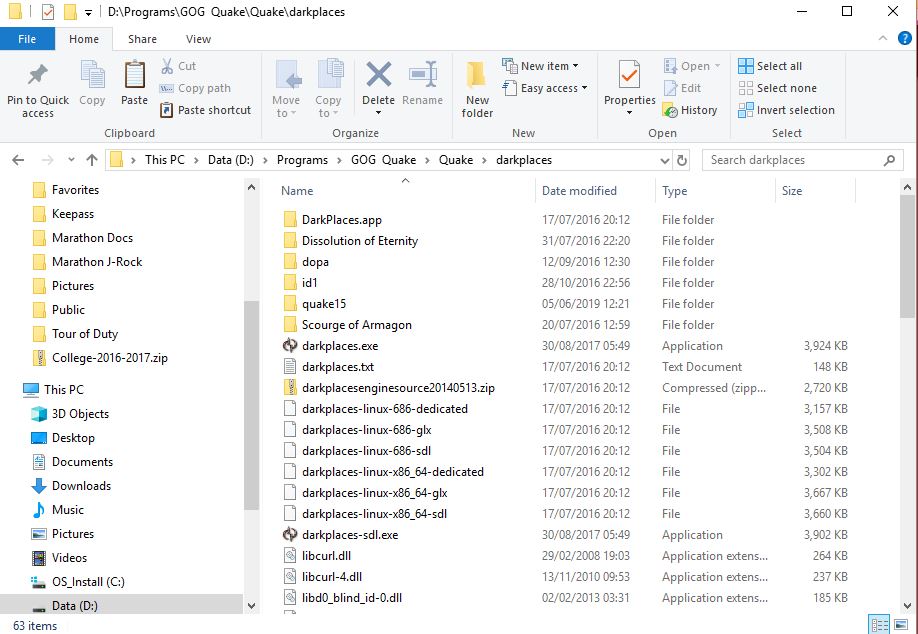Screen dimensions: 918x634
Task: Expand the Properties dropdown arrow
Action: 629,113
